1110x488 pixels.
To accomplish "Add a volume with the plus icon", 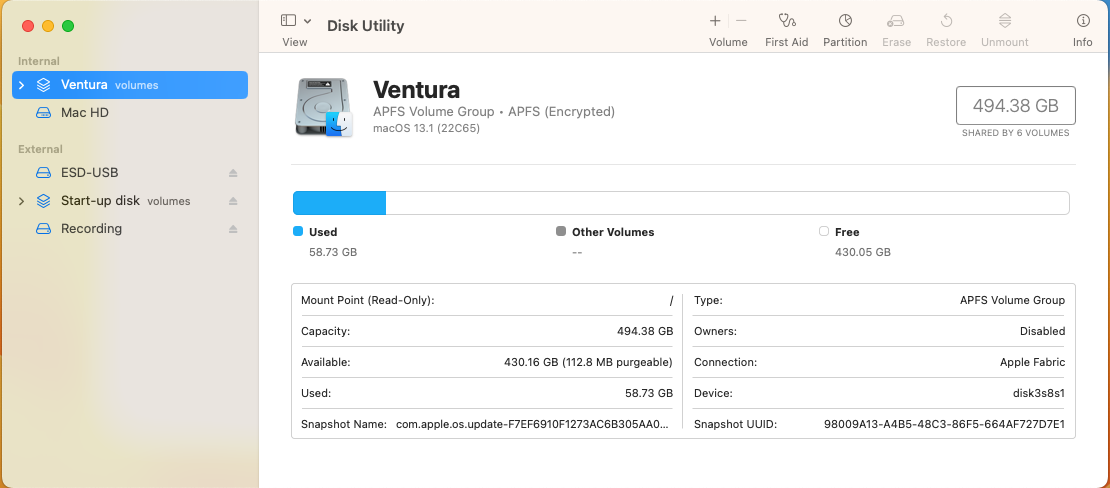I will click(x=715, y=21).
